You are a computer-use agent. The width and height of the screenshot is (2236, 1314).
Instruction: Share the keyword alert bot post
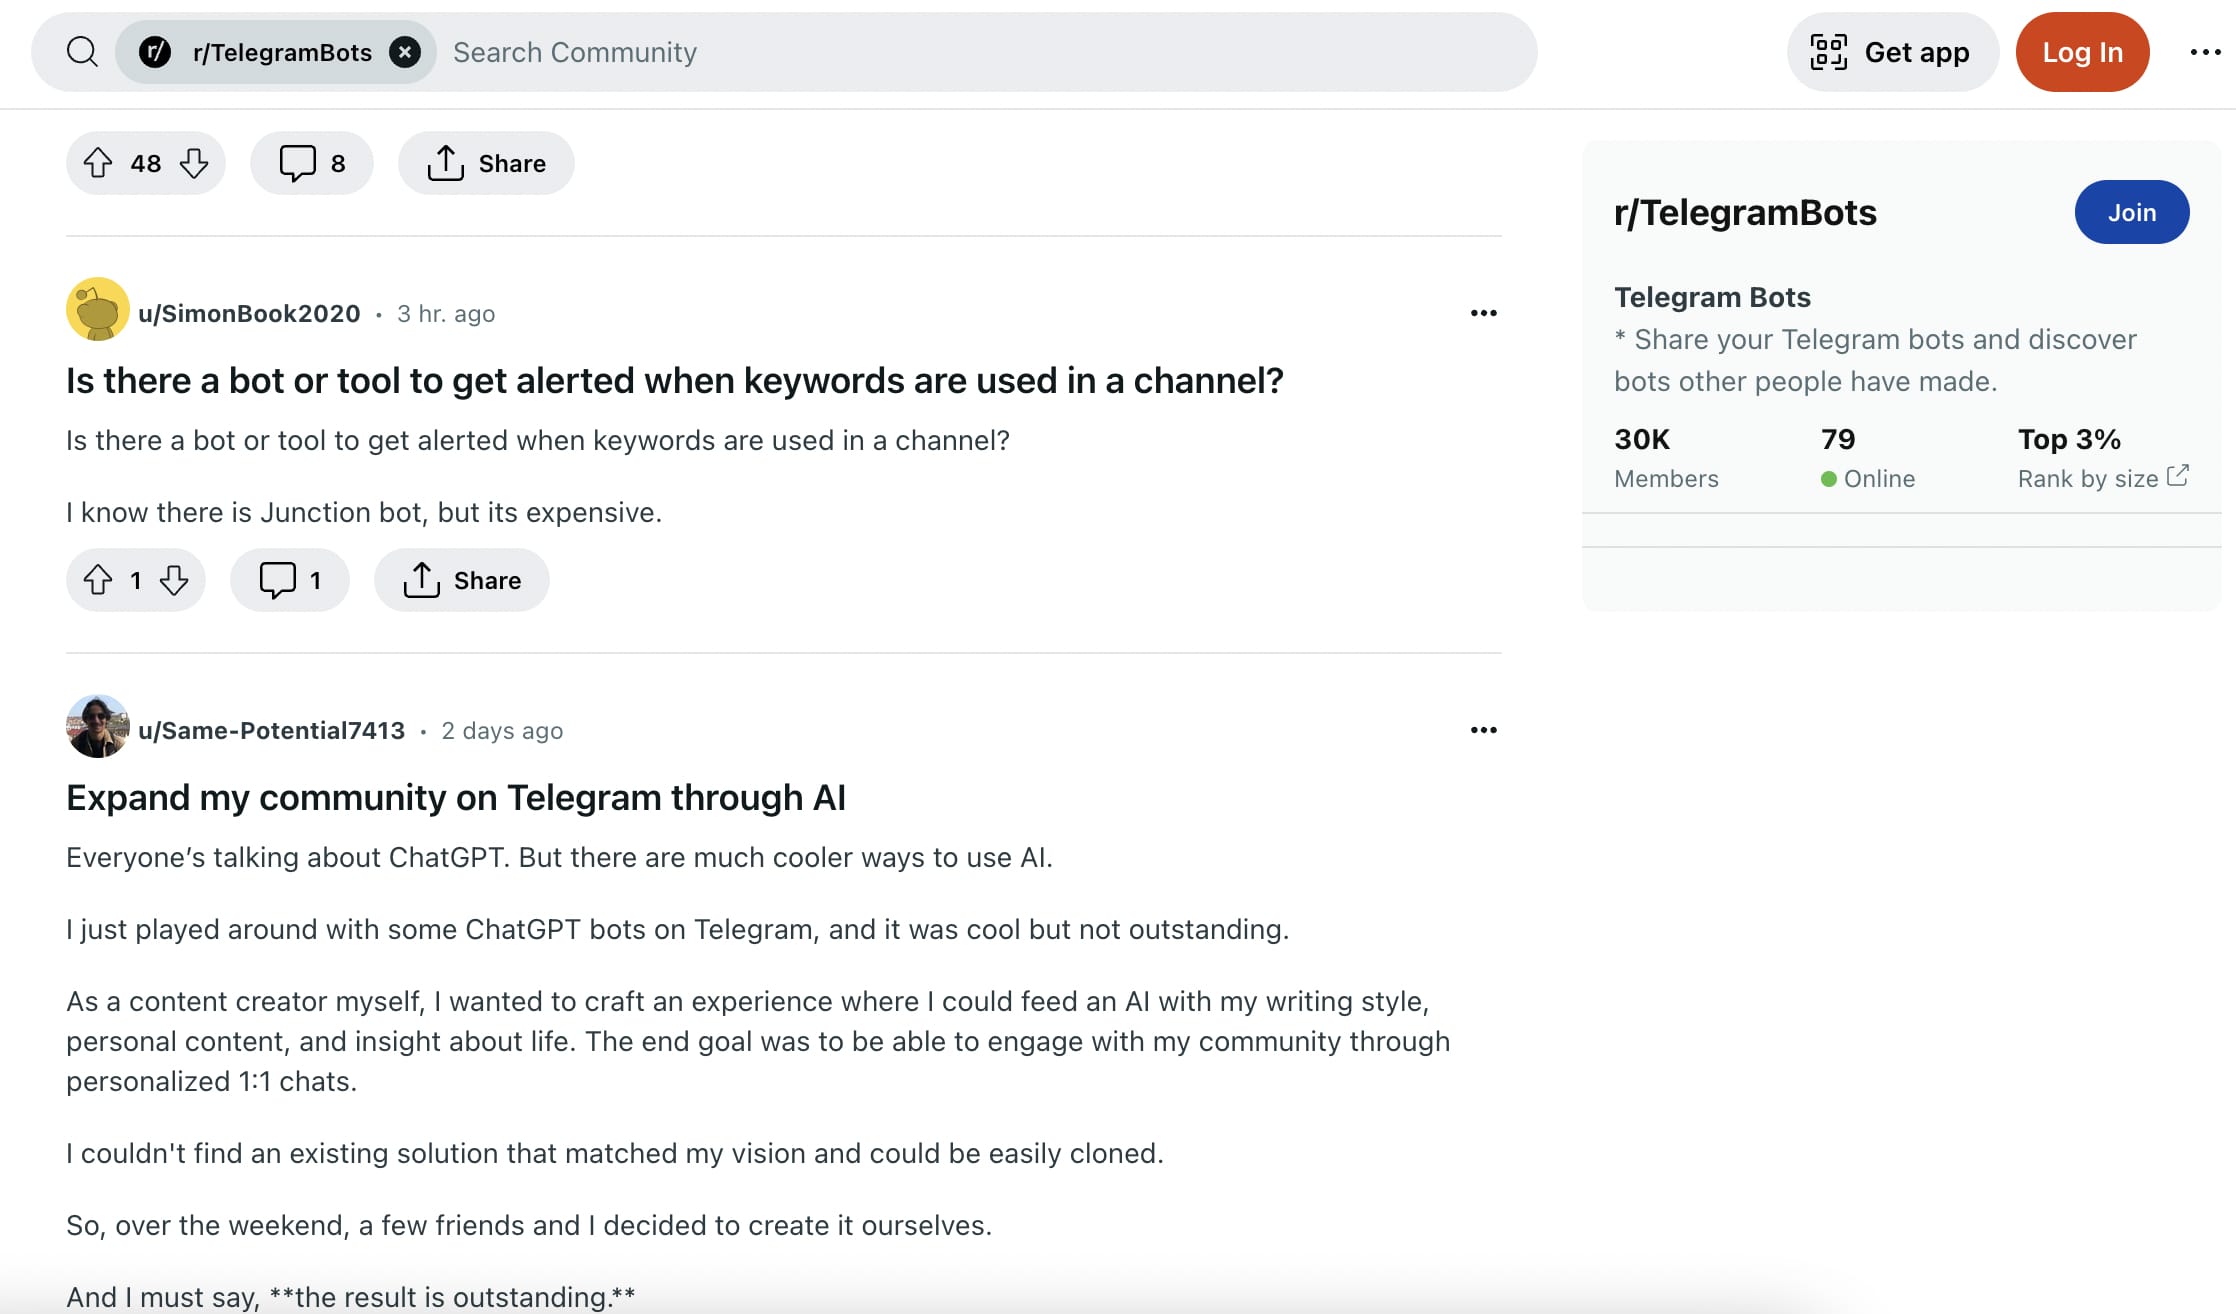462,580
